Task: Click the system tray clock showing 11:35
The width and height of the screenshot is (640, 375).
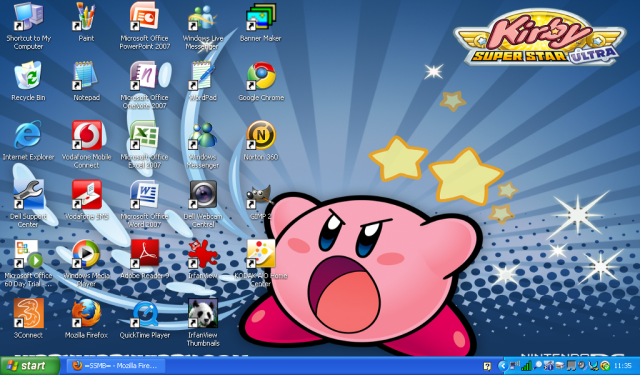Action: (x=622, y=366)
